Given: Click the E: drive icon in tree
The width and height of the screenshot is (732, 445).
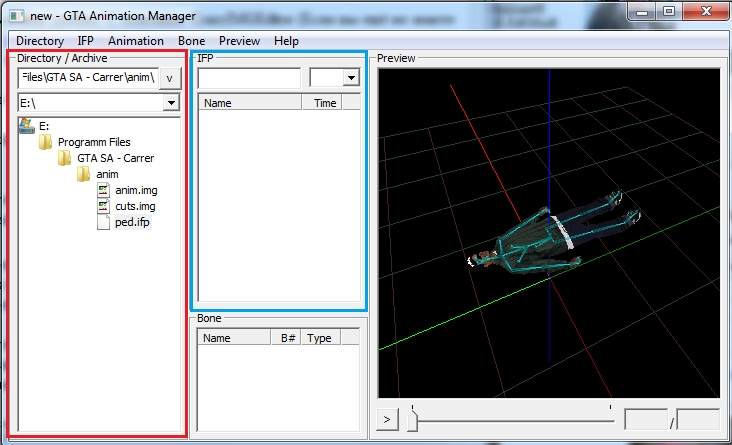Looking at the screenshot, I should (x=27, y=126).
